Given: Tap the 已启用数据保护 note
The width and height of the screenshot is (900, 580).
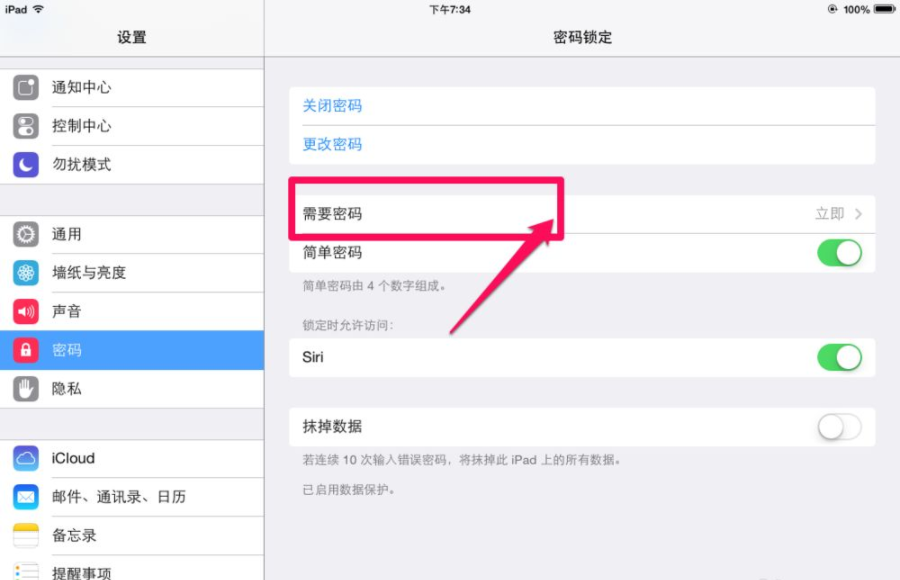Looking at the screenshot, I should [x=348, y=490].
